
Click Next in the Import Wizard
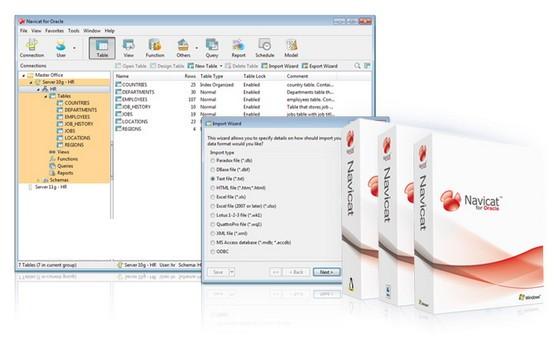tap(326, 272)
